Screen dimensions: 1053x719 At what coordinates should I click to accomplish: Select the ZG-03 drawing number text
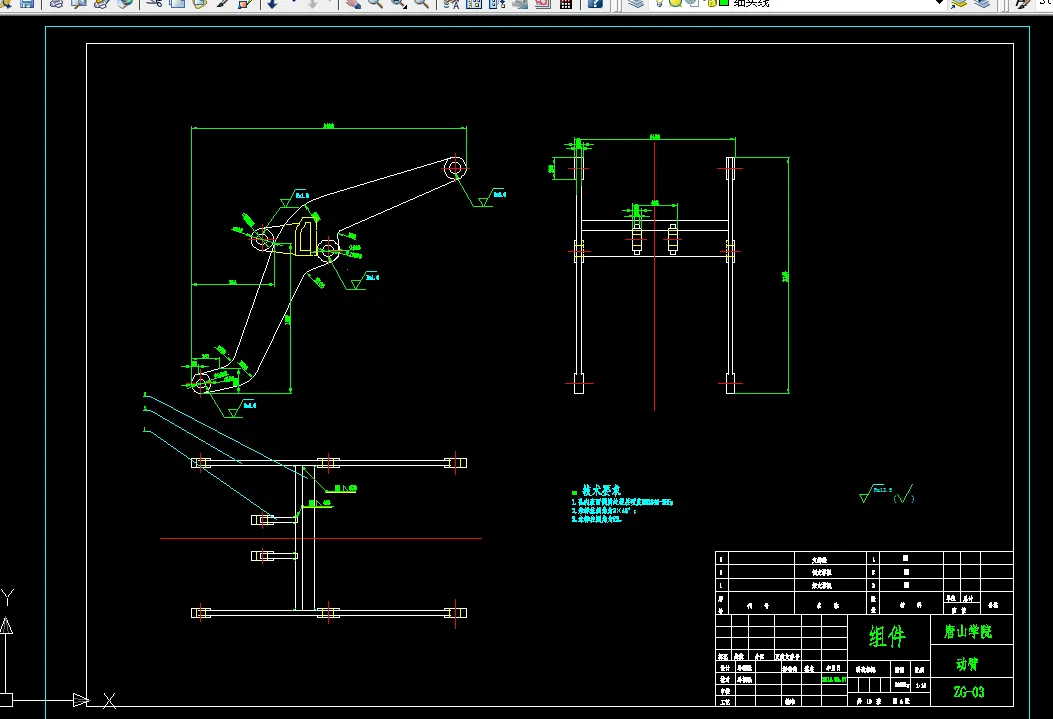click(x=969, y=691)
